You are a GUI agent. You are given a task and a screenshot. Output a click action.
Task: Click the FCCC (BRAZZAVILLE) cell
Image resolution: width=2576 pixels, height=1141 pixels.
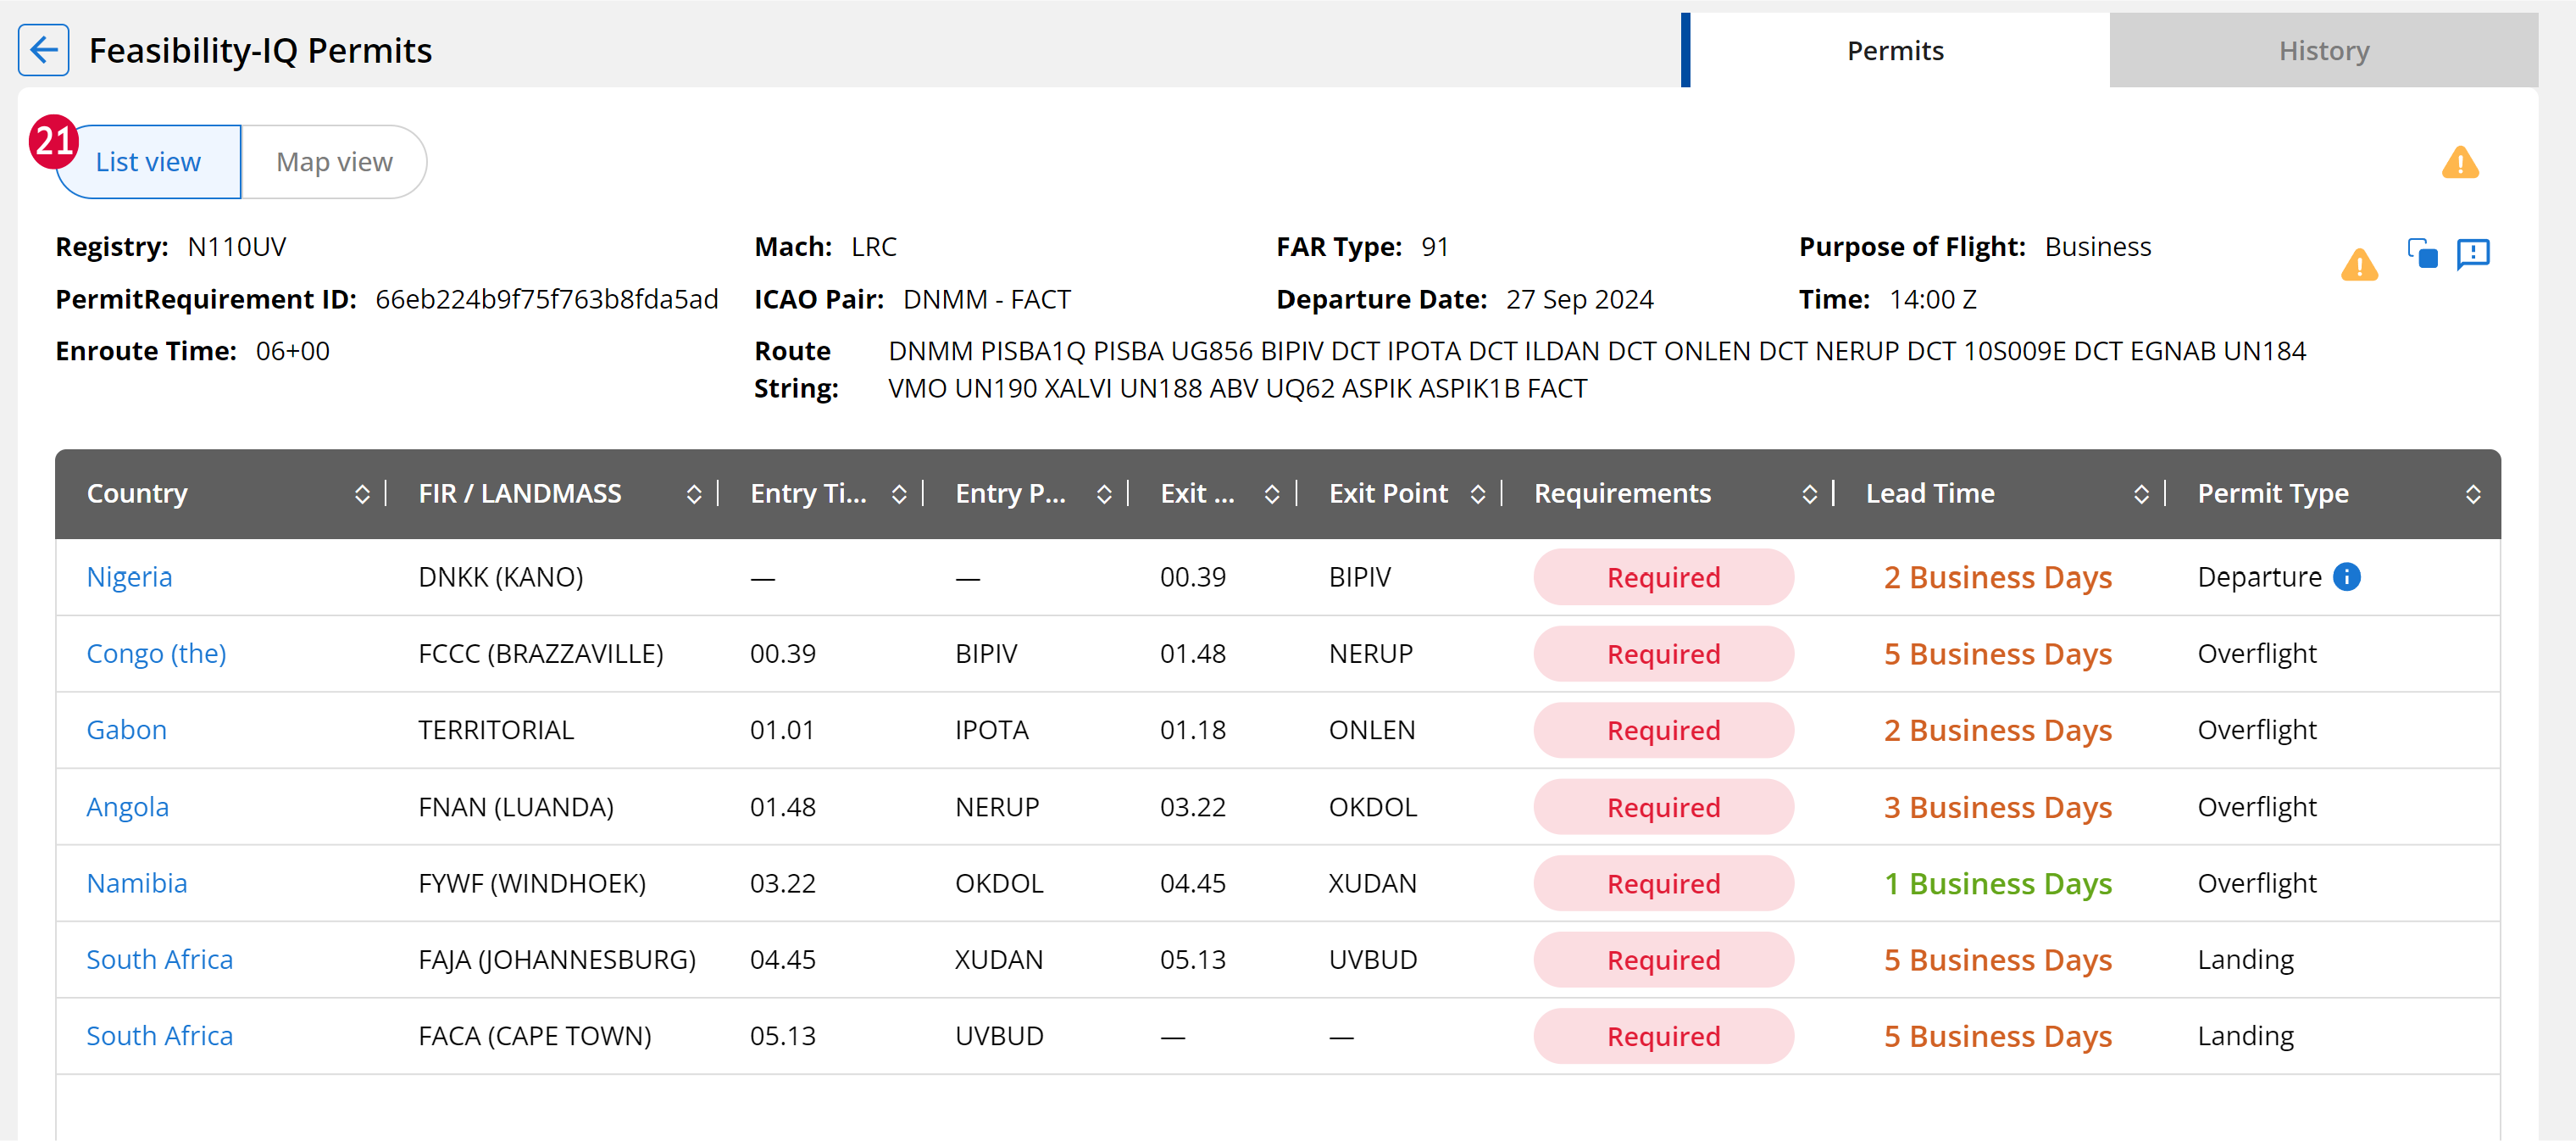pos(540,654)
